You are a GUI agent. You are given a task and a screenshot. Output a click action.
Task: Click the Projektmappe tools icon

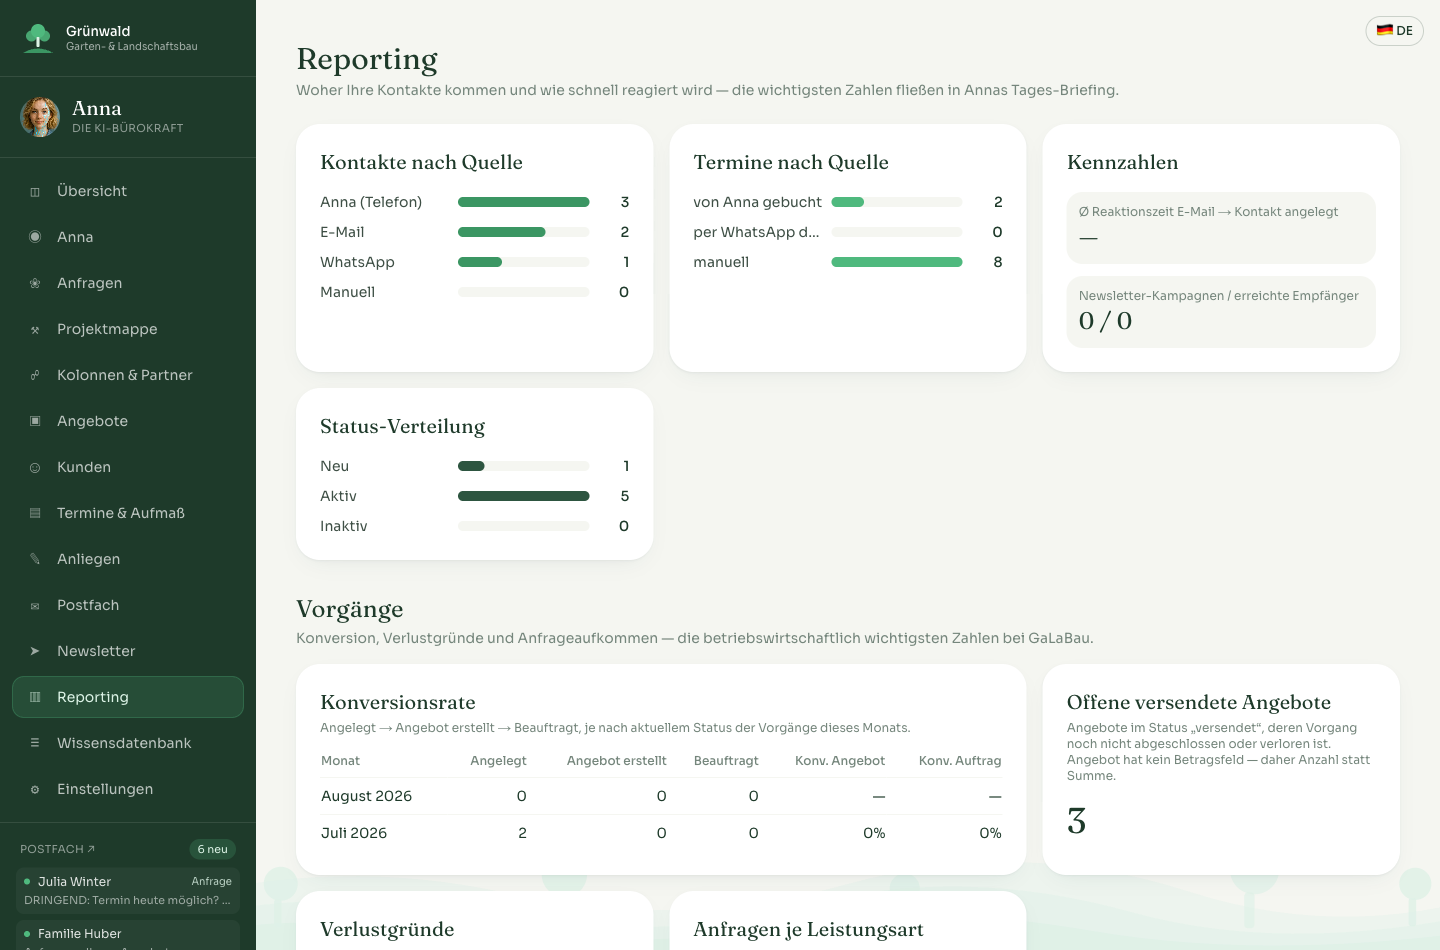[35, 329]
